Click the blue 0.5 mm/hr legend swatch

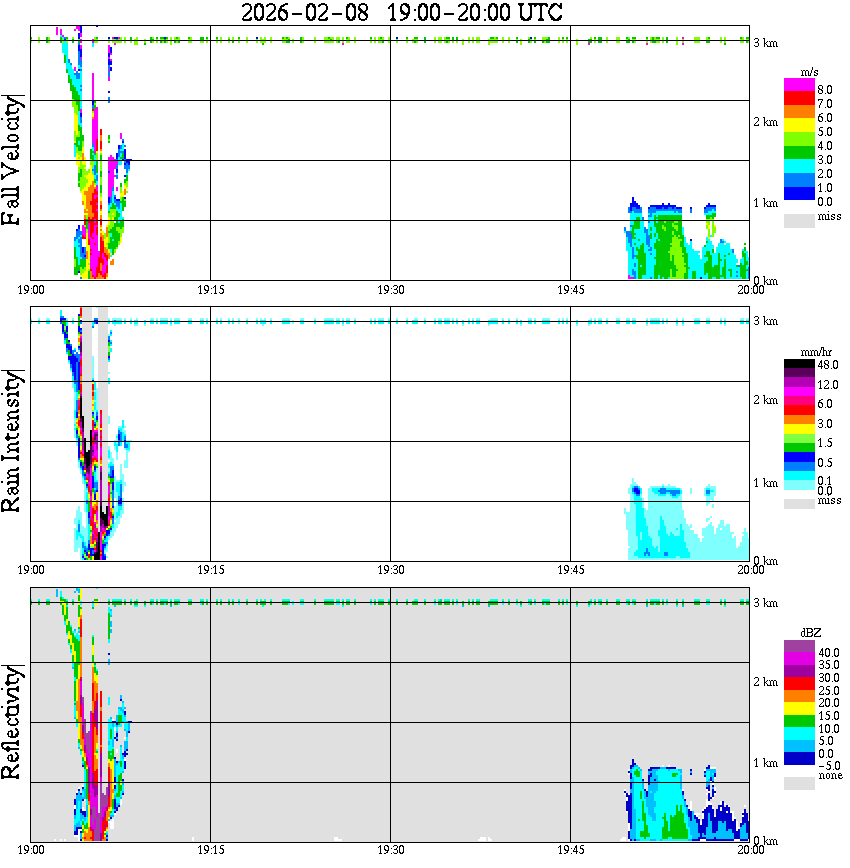[x=799, y=457]
